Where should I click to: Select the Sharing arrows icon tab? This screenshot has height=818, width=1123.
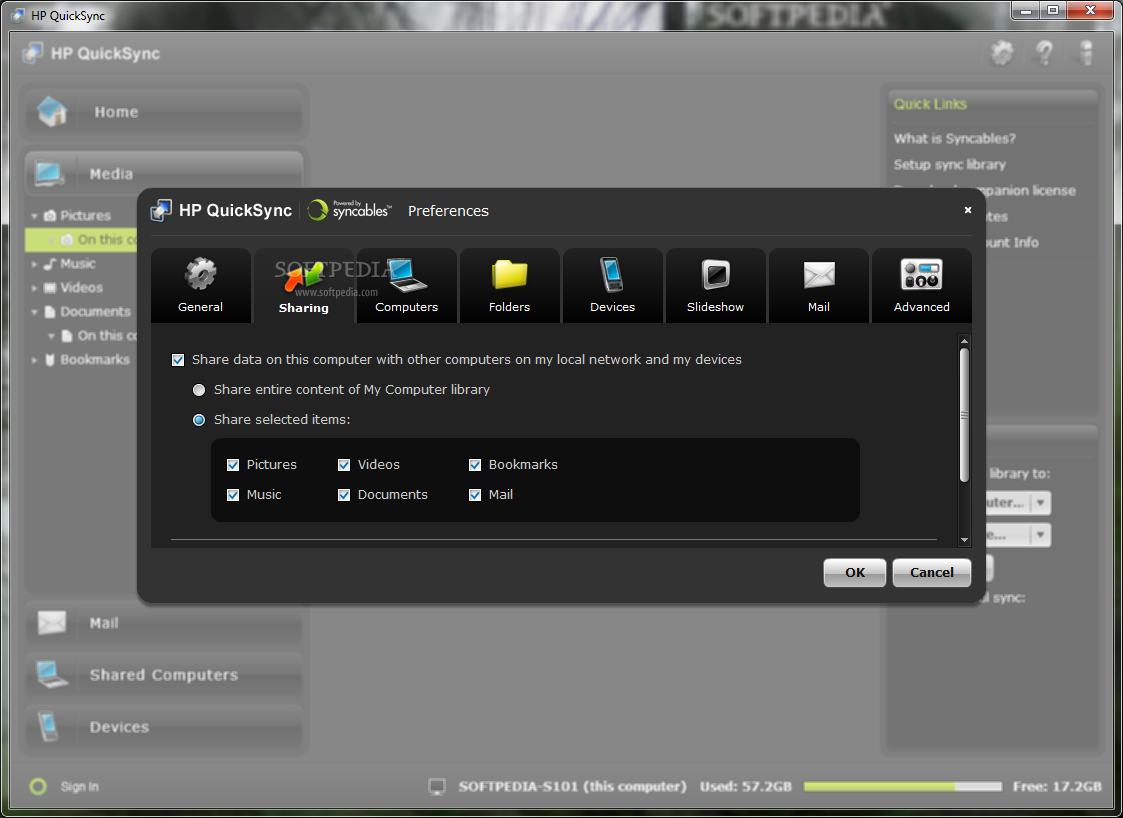(304, 276)
